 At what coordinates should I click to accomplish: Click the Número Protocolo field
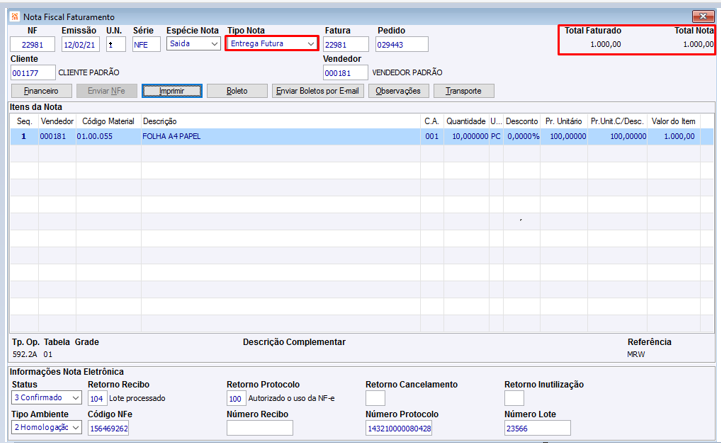[399, 428]
